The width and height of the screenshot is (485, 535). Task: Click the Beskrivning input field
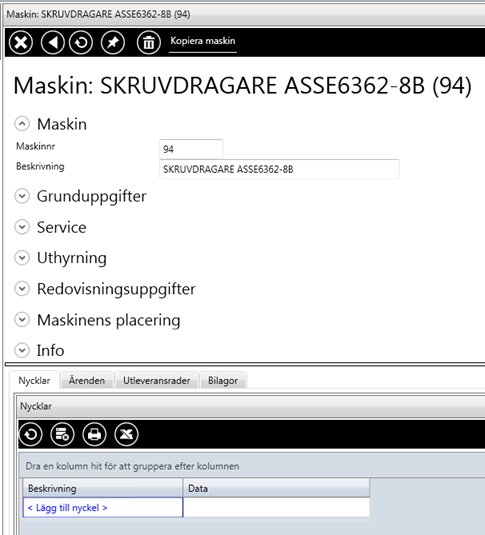click(279, 169)
